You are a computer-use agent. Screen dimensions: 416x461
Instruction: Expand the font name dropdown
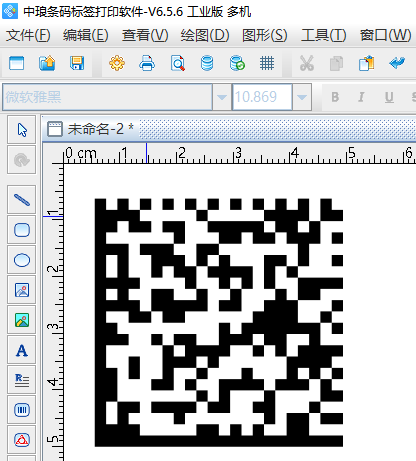(222, 97)
